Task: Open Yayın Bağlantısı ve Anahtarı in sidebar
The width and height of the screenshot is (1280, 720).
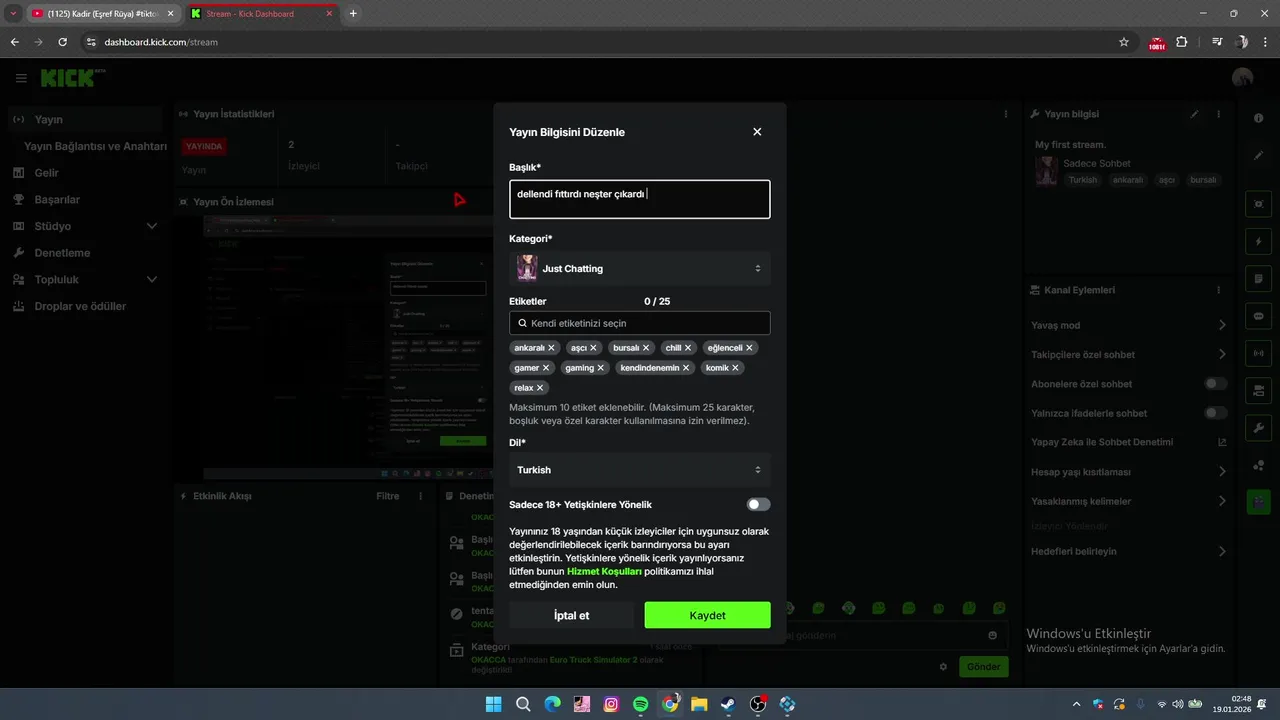Action: (95, 146)
